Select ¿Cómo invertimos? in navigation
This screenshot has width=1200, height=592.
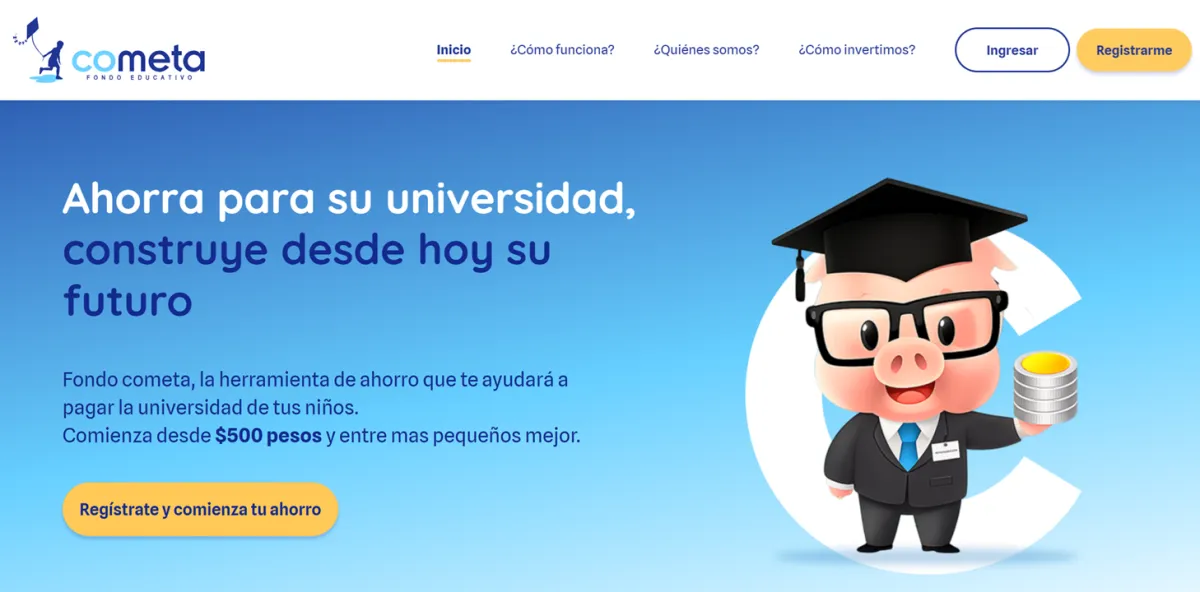(857, 50)
